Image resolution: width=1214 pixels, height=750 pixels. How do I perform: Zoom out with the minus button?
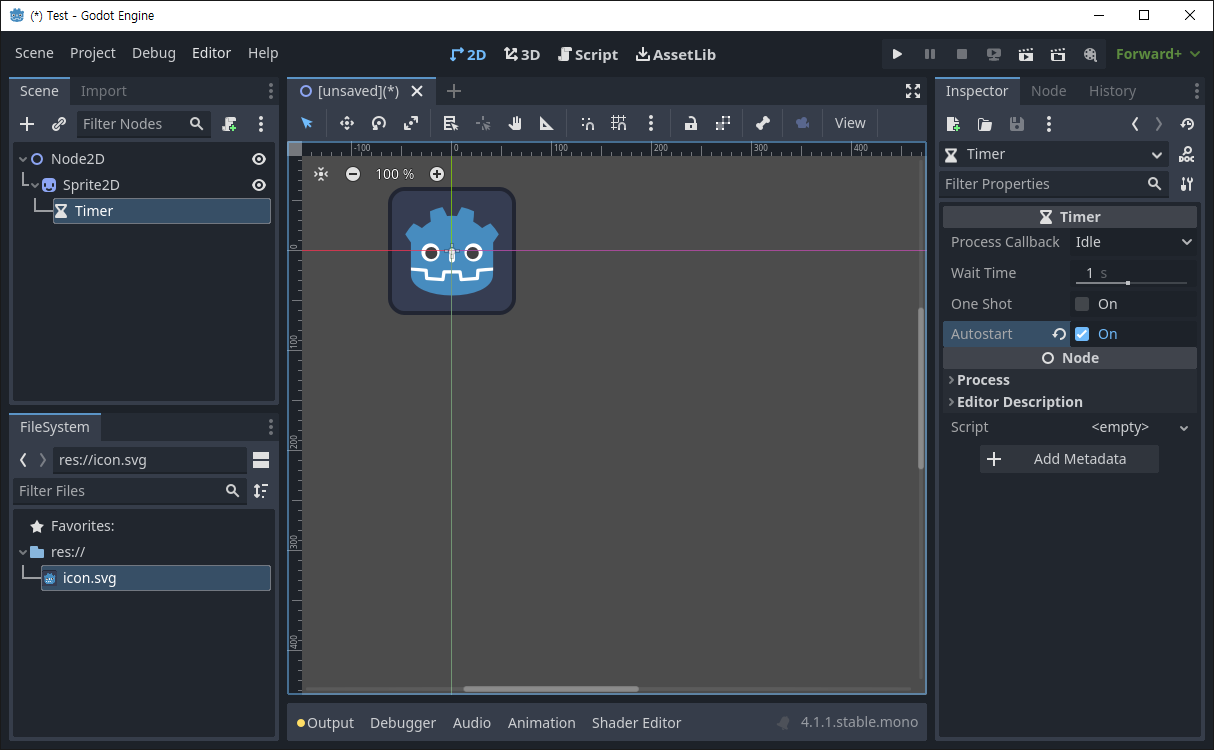pyautogui.click(x=353, y=174)
